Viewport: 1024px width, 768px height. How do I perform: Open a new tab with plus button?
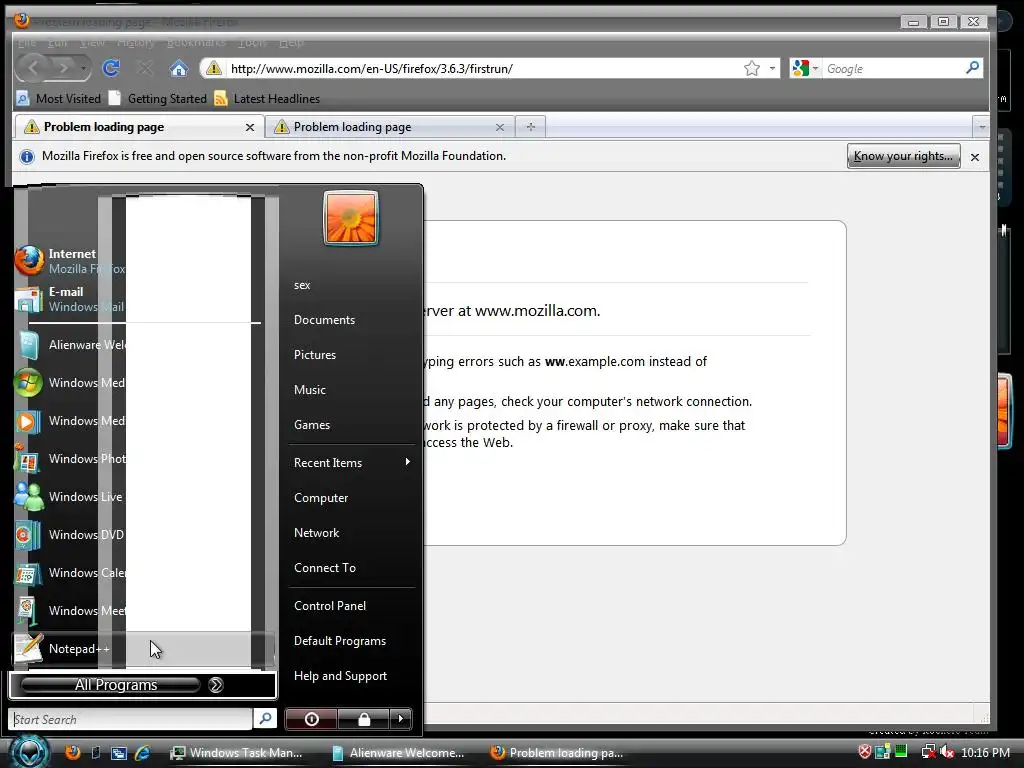[530, 127]
